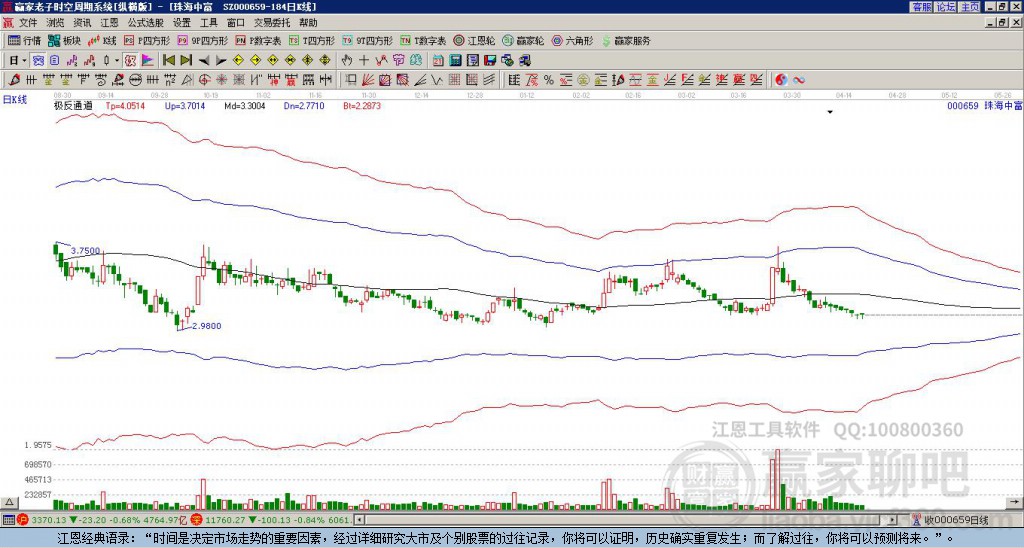The width and height of the screenshot is (1024, 548).
Task: Click the 极反通道 indicator label
Action: [x=73, y=105]
